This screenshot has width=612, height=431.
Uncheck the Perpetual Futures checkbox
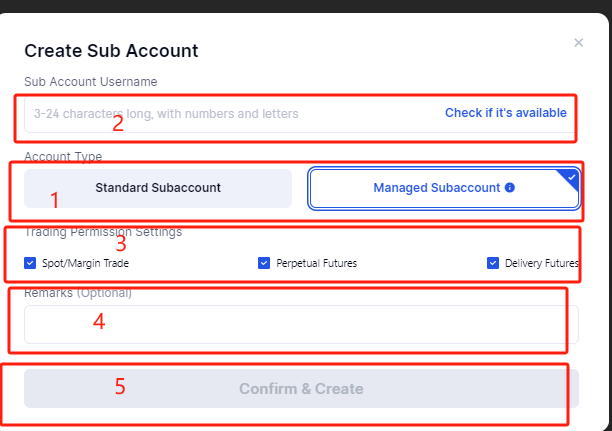pyautogui.click(x=264, y=263)
